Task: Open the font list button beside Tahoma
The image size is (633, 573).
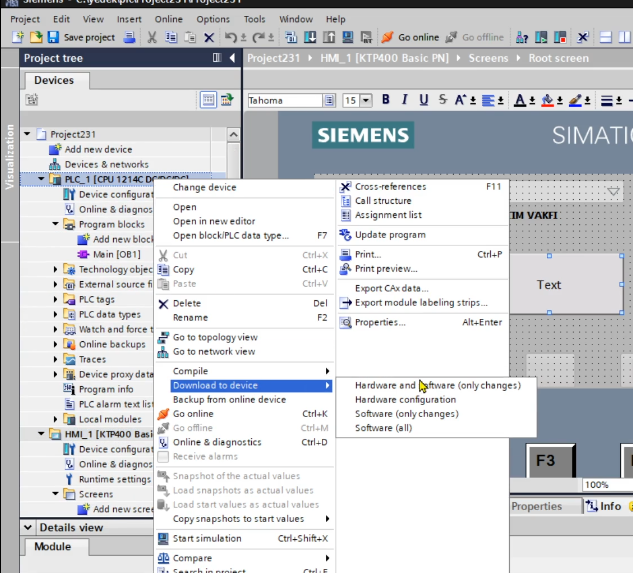Action: (x=329, y=100)
